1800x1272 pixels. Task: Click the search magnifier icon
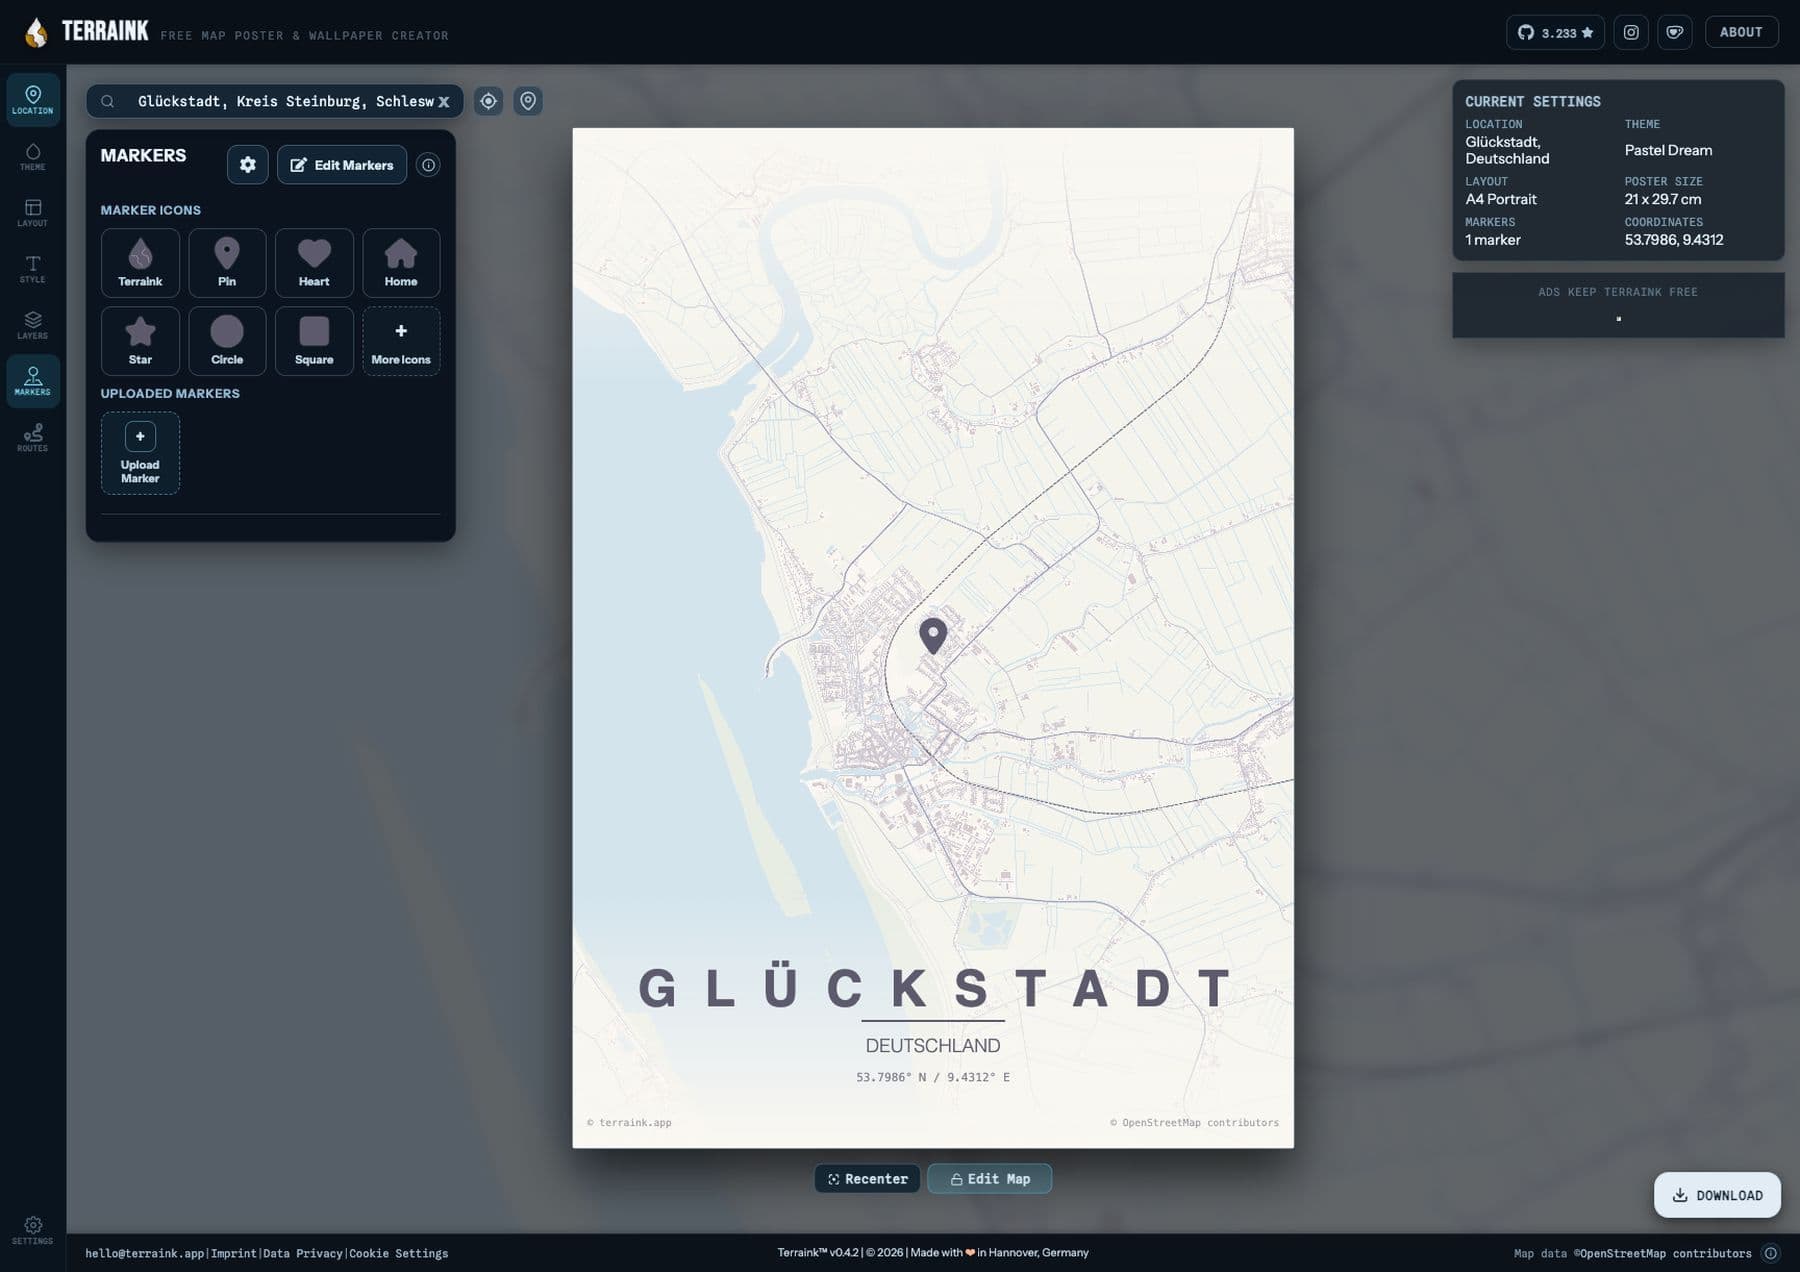click(x=108, y=101)
